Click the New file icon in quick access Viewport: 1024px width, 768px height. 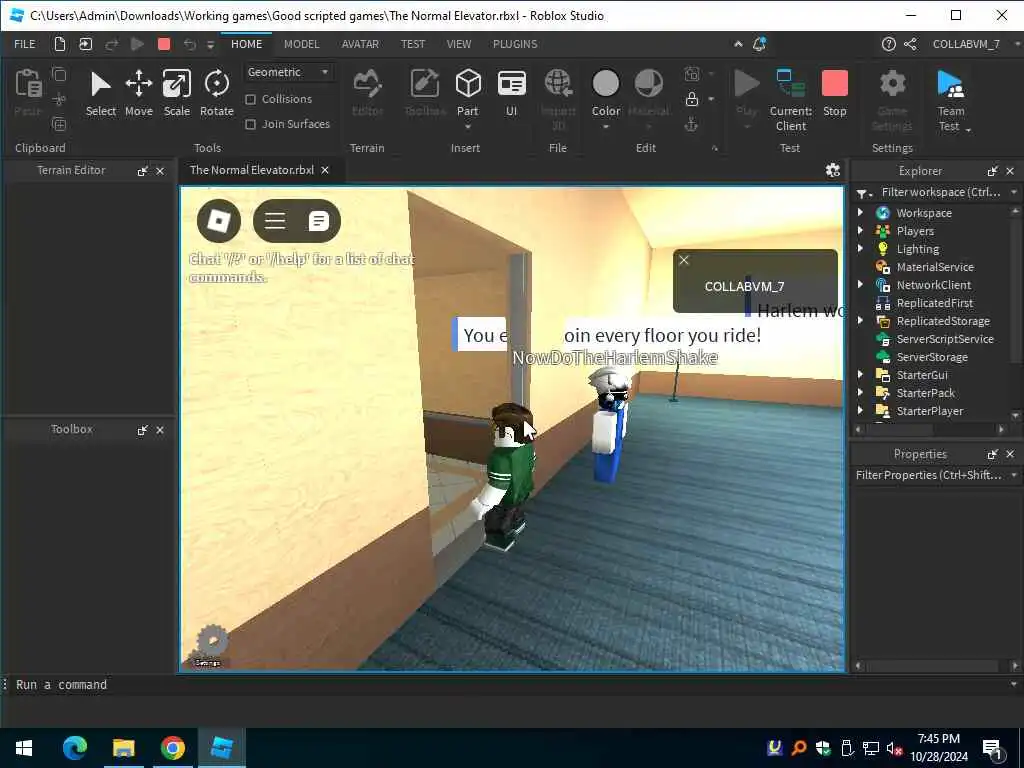59,44
